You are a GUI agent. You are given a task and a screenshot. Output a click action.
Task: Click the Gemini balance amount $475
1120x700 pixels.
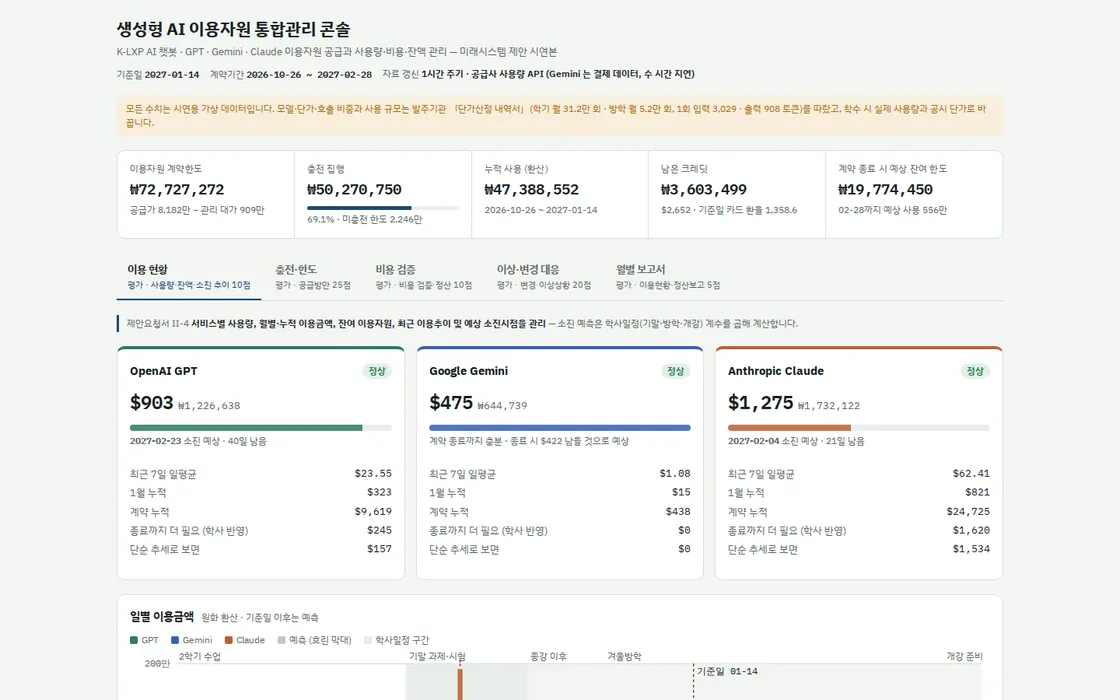point(451,403)
